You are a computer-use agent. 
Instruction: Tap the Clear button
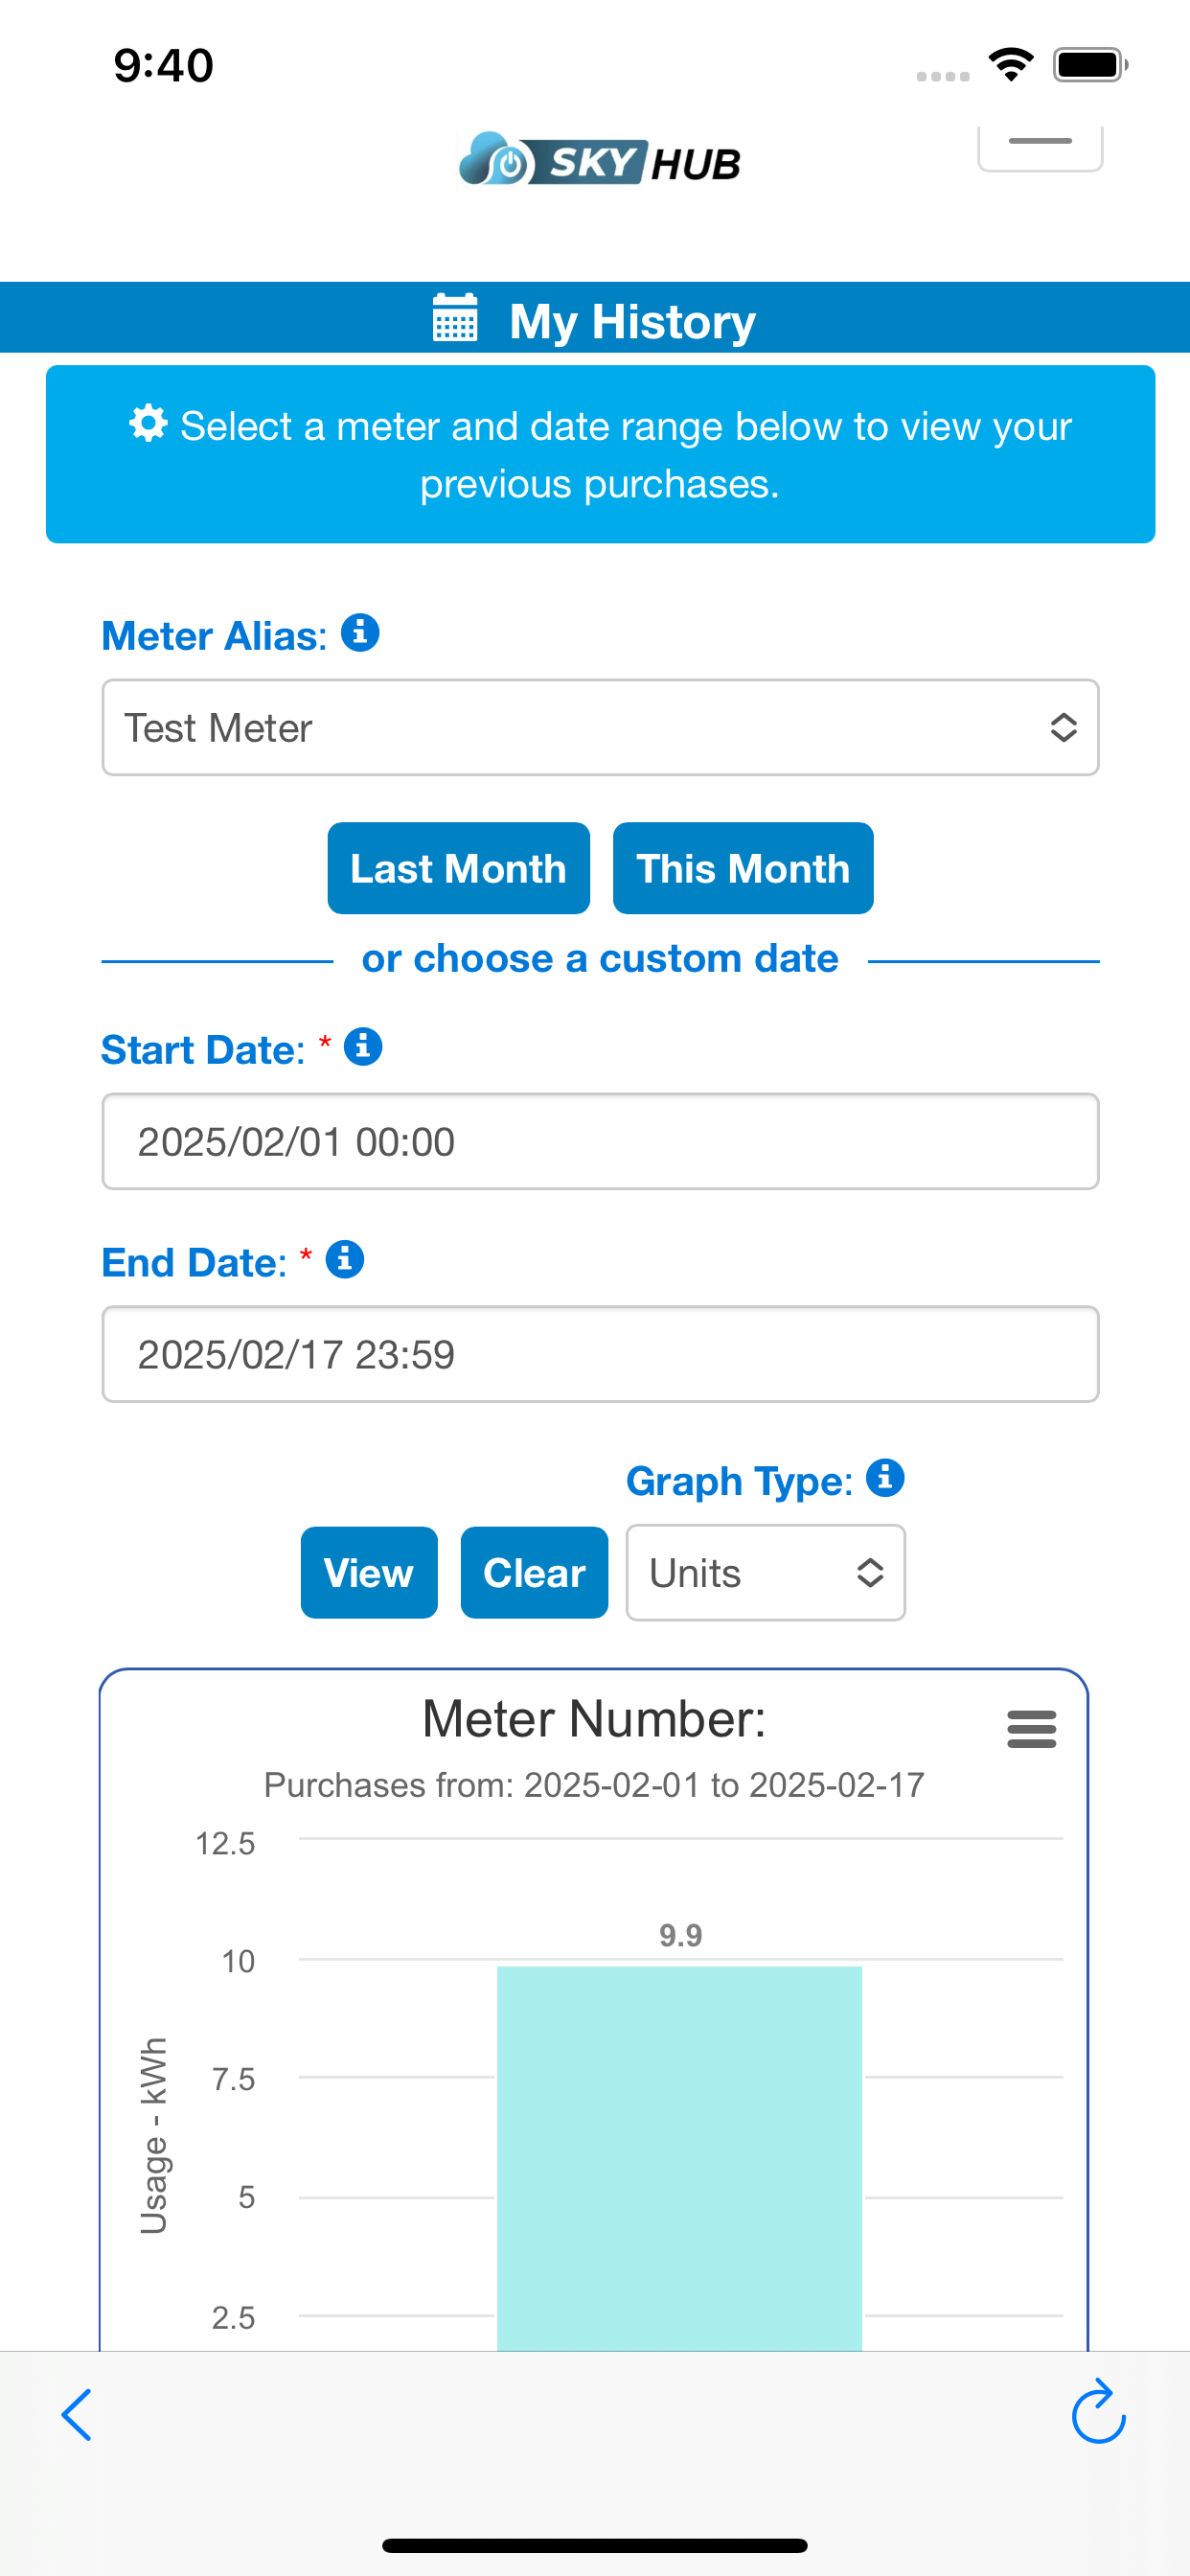pyautogui.click(x=534, y=1572)
